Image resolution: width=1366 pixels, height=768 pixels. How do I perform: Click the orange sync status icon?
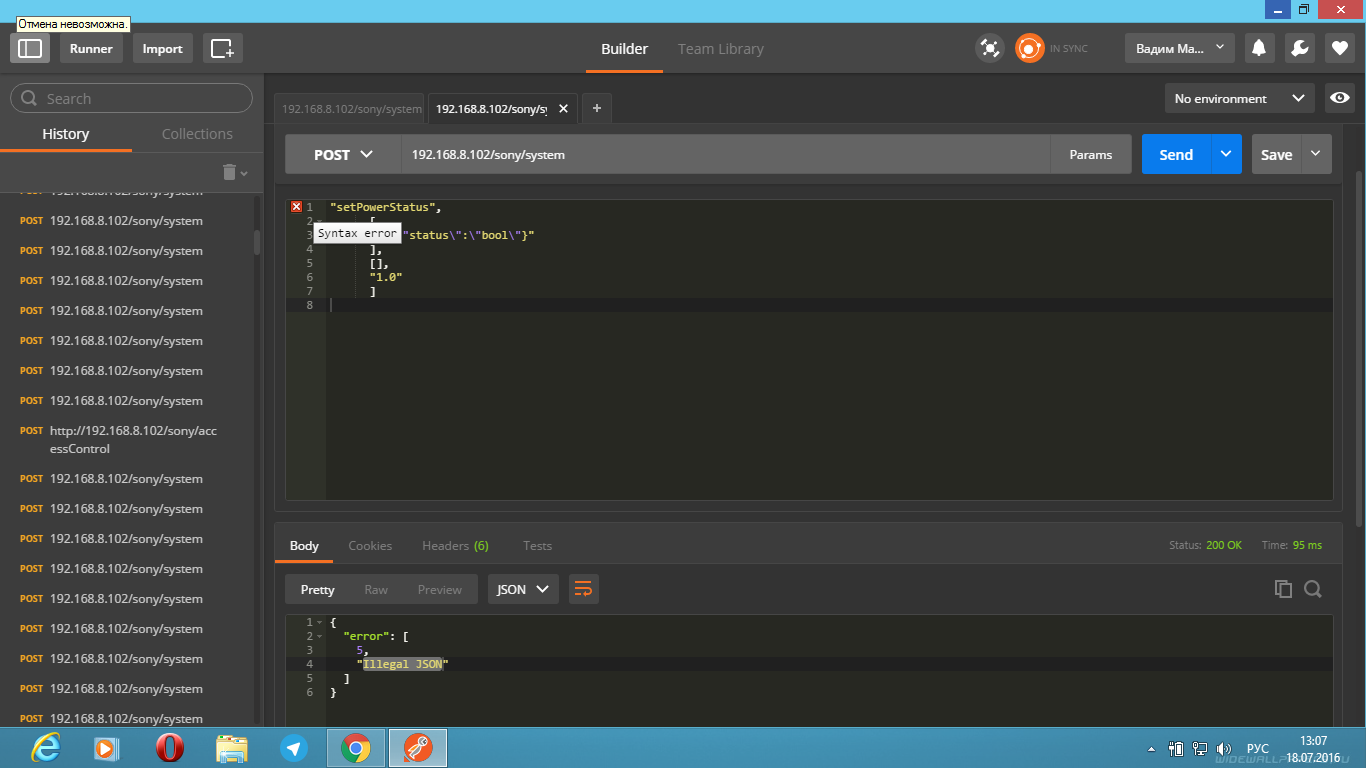[x=1029, y=48]
